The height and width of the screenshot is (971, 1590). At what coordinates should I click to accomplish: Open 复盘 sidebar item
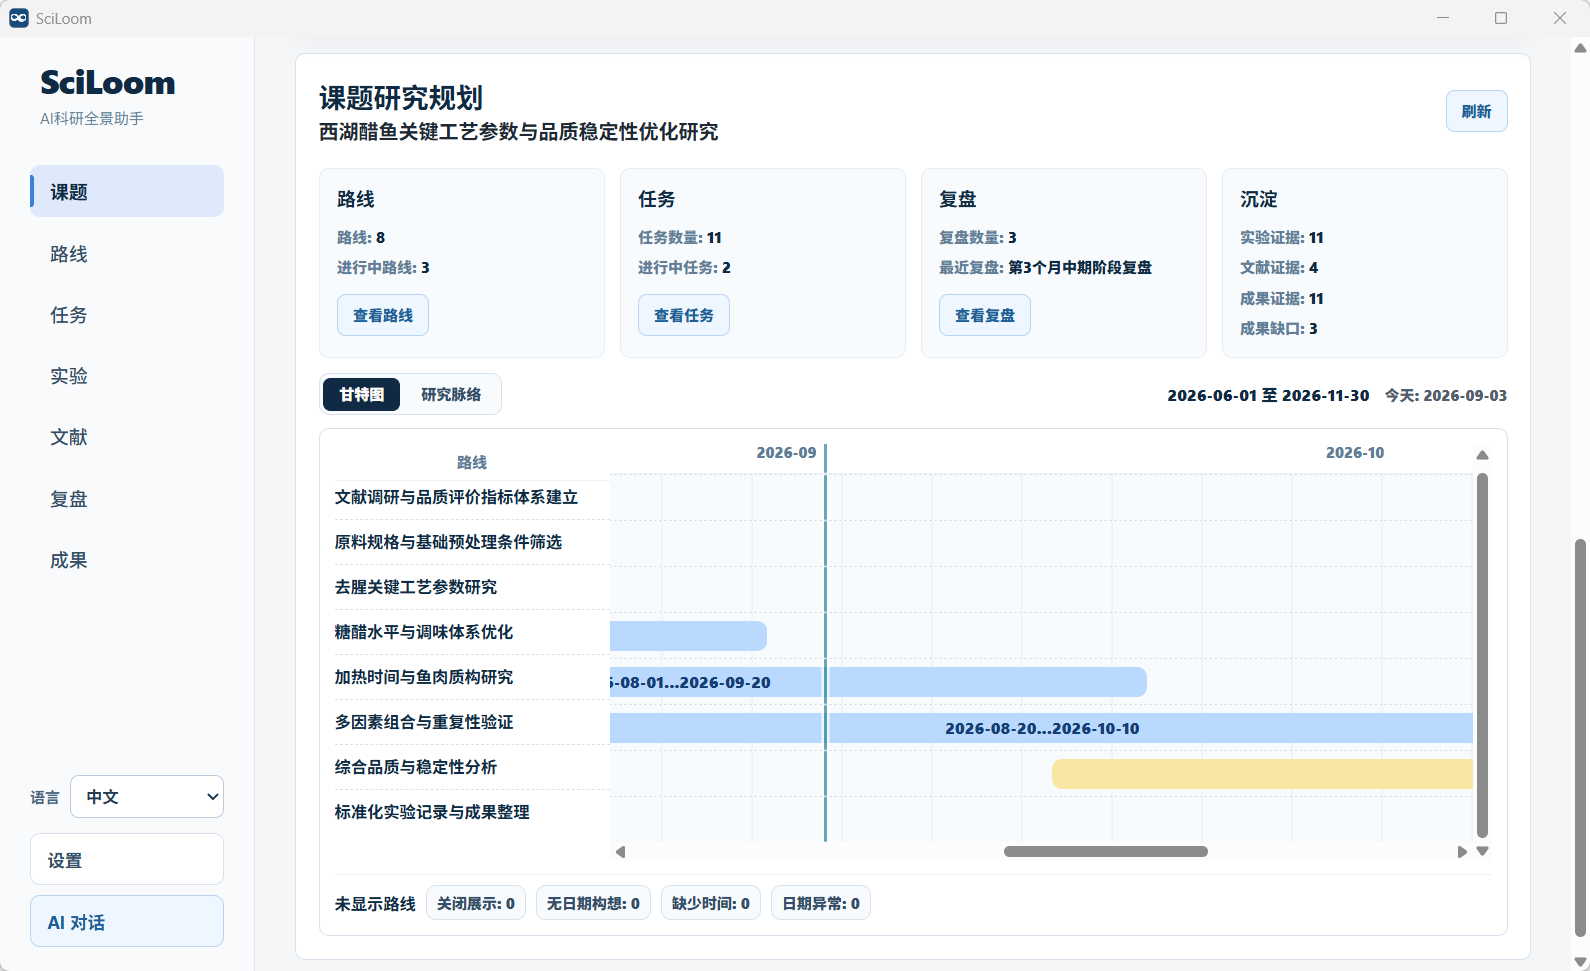point(127,499)
